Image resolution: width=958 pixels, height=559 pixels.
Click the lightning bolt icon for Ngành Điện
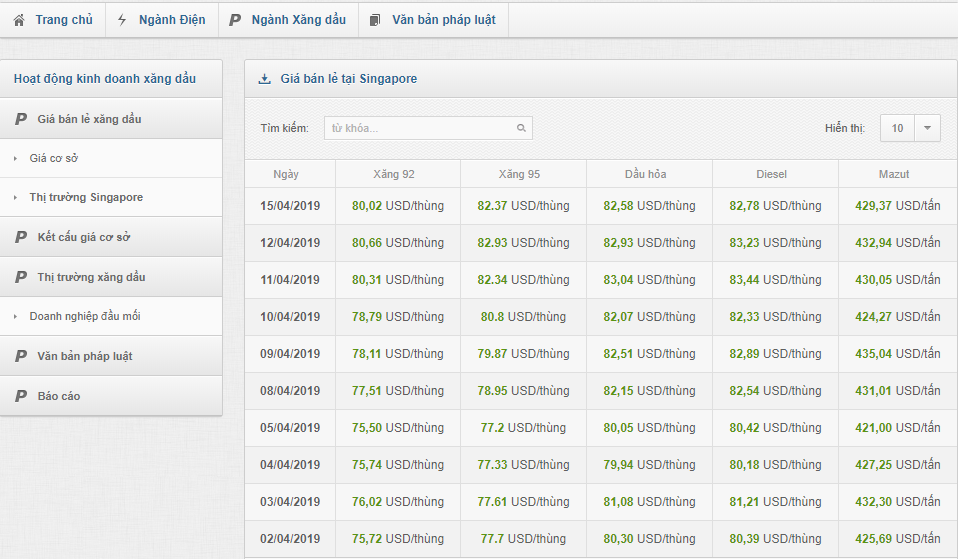point(122,20)
